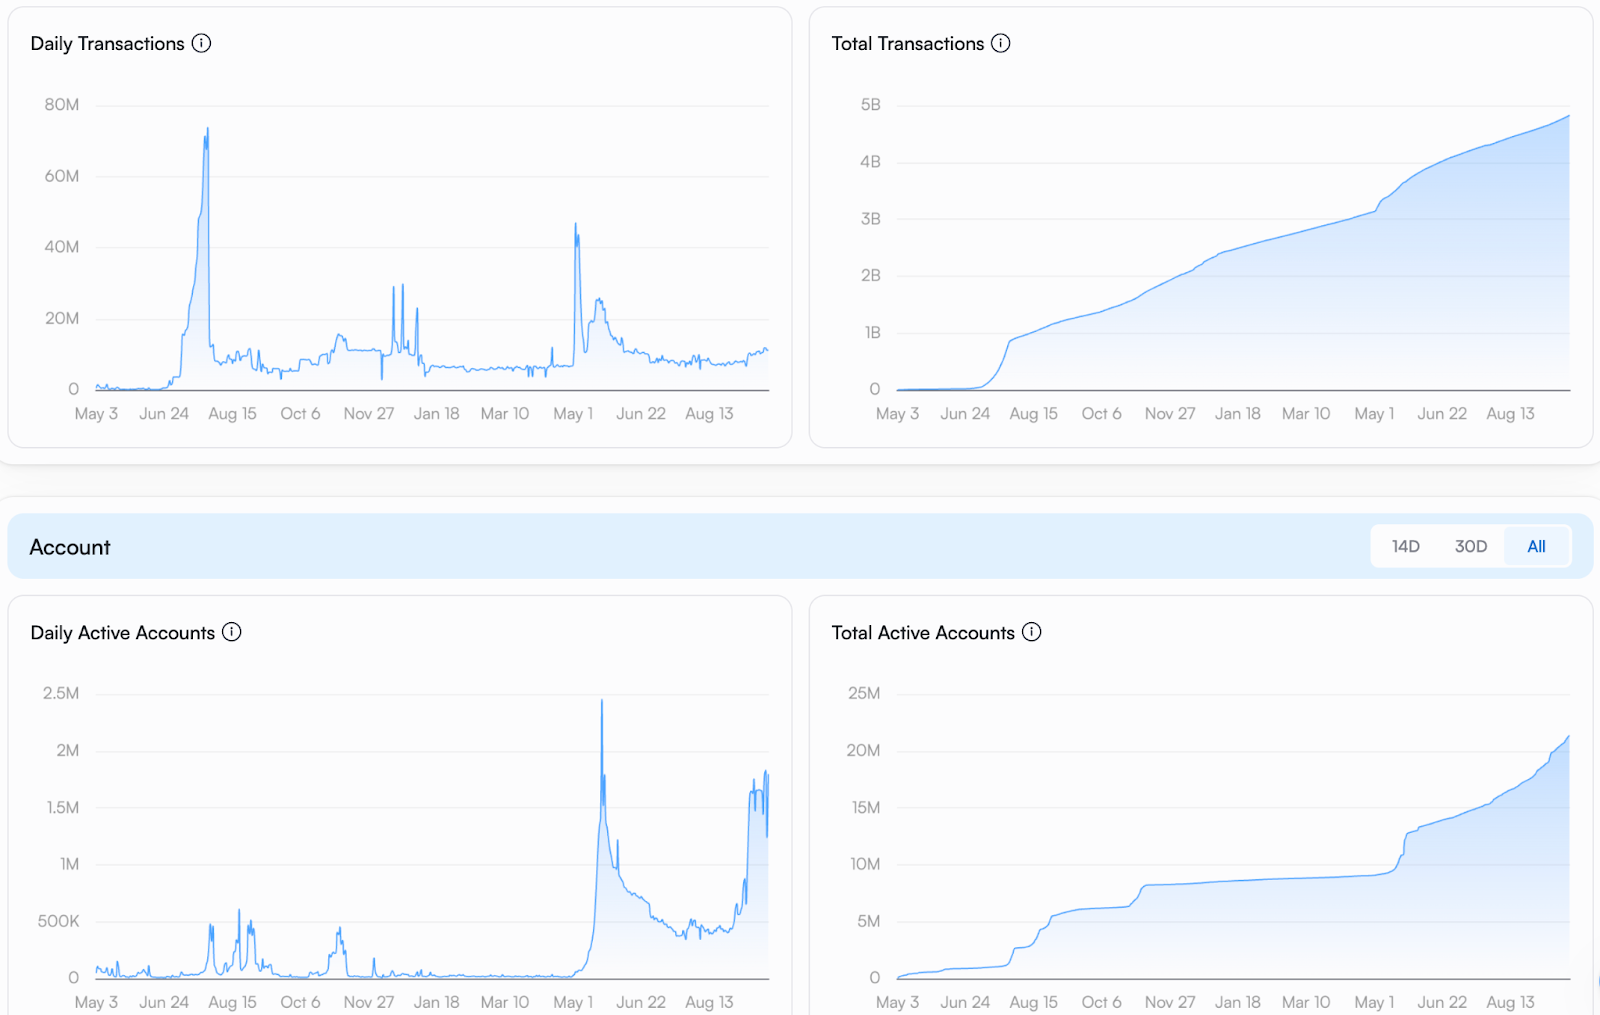Click the 2B label on Total Transactions axis
Viewport: 1600px width, 1015px height.
[871, 276]
